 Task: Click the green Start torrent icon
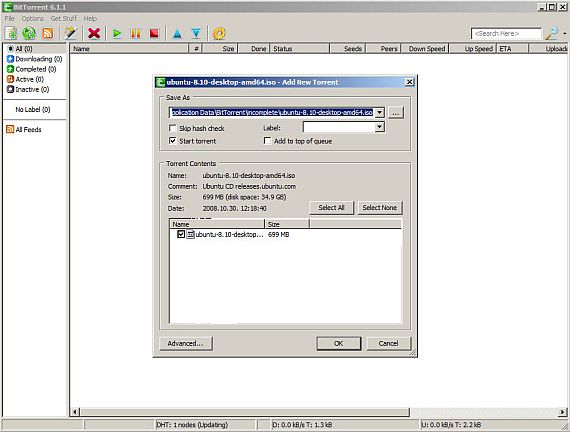tap(117, 33)
